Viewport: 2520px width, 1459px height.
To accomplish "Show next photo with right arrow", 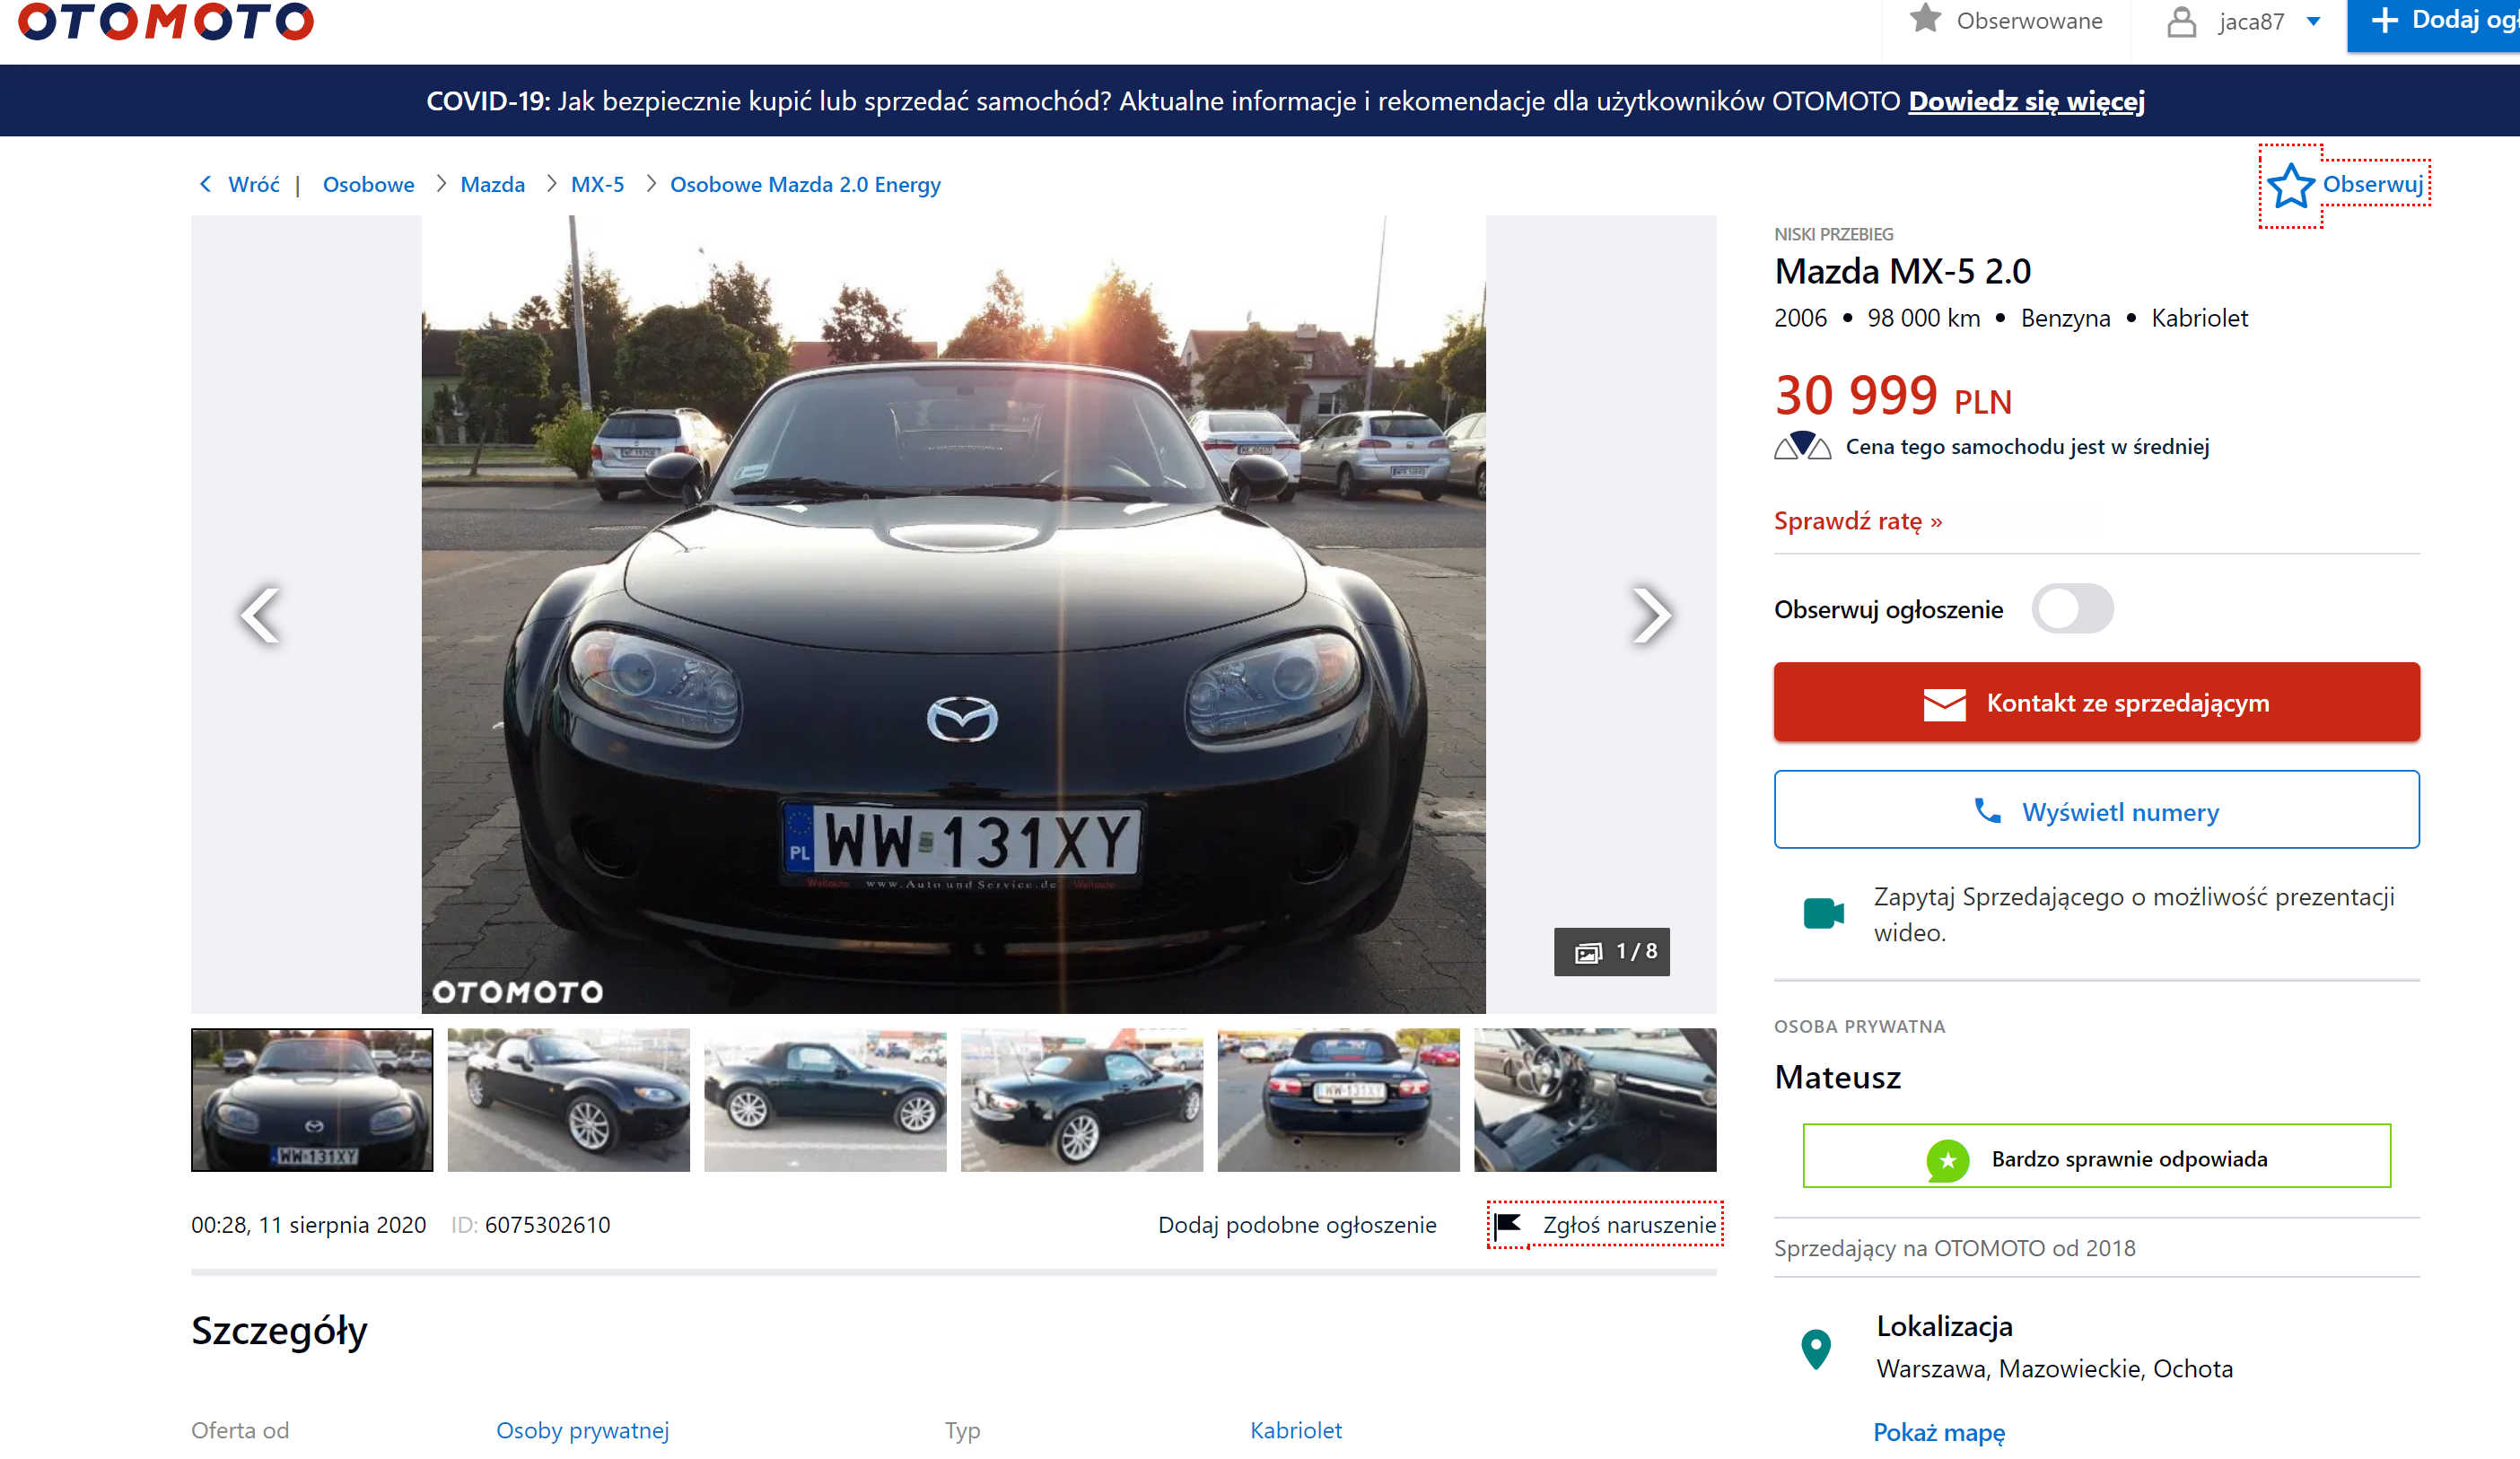I will (1650, 614).
